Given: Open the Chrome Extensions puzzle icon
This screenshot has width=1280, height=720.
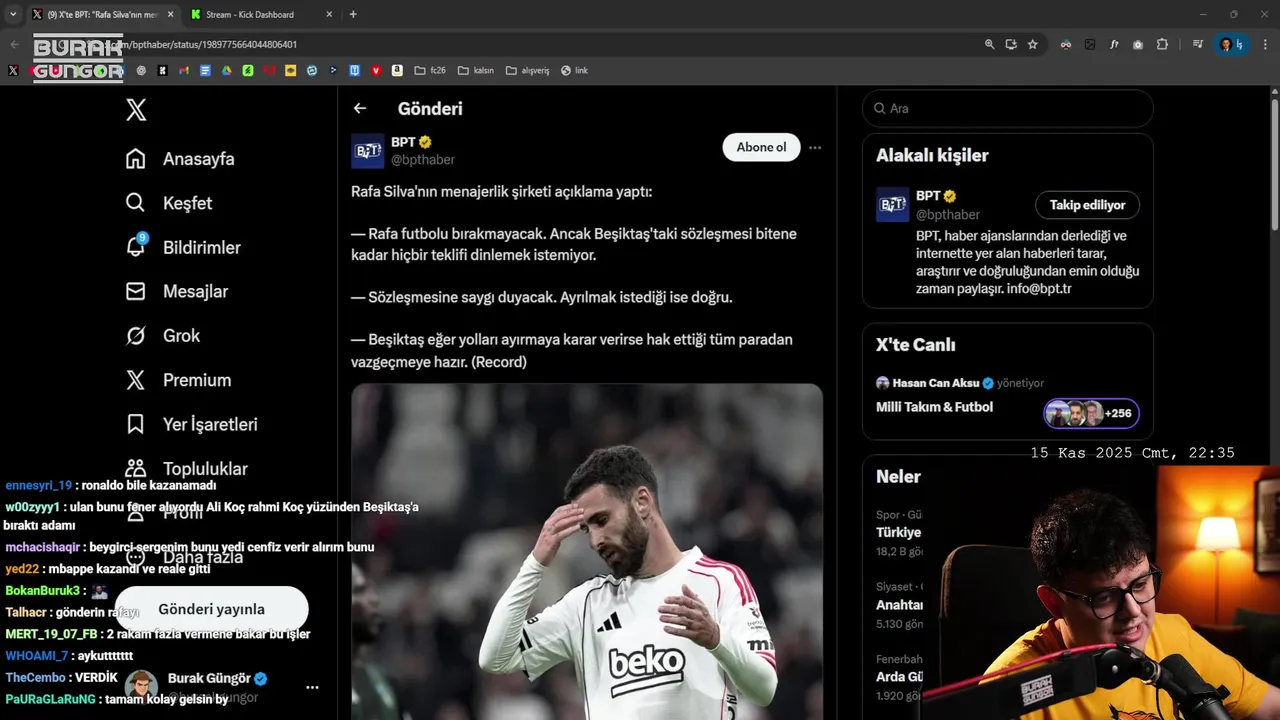Looking at the screenshot, I should tap(1162, 44).
